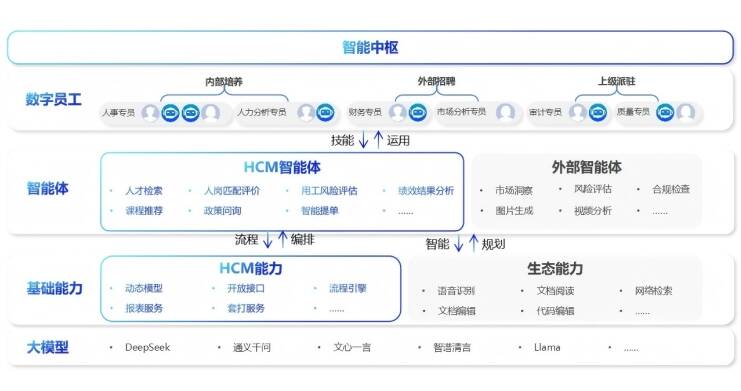
Task: Click 报表服务 item
Action: [x=144, y=308]
